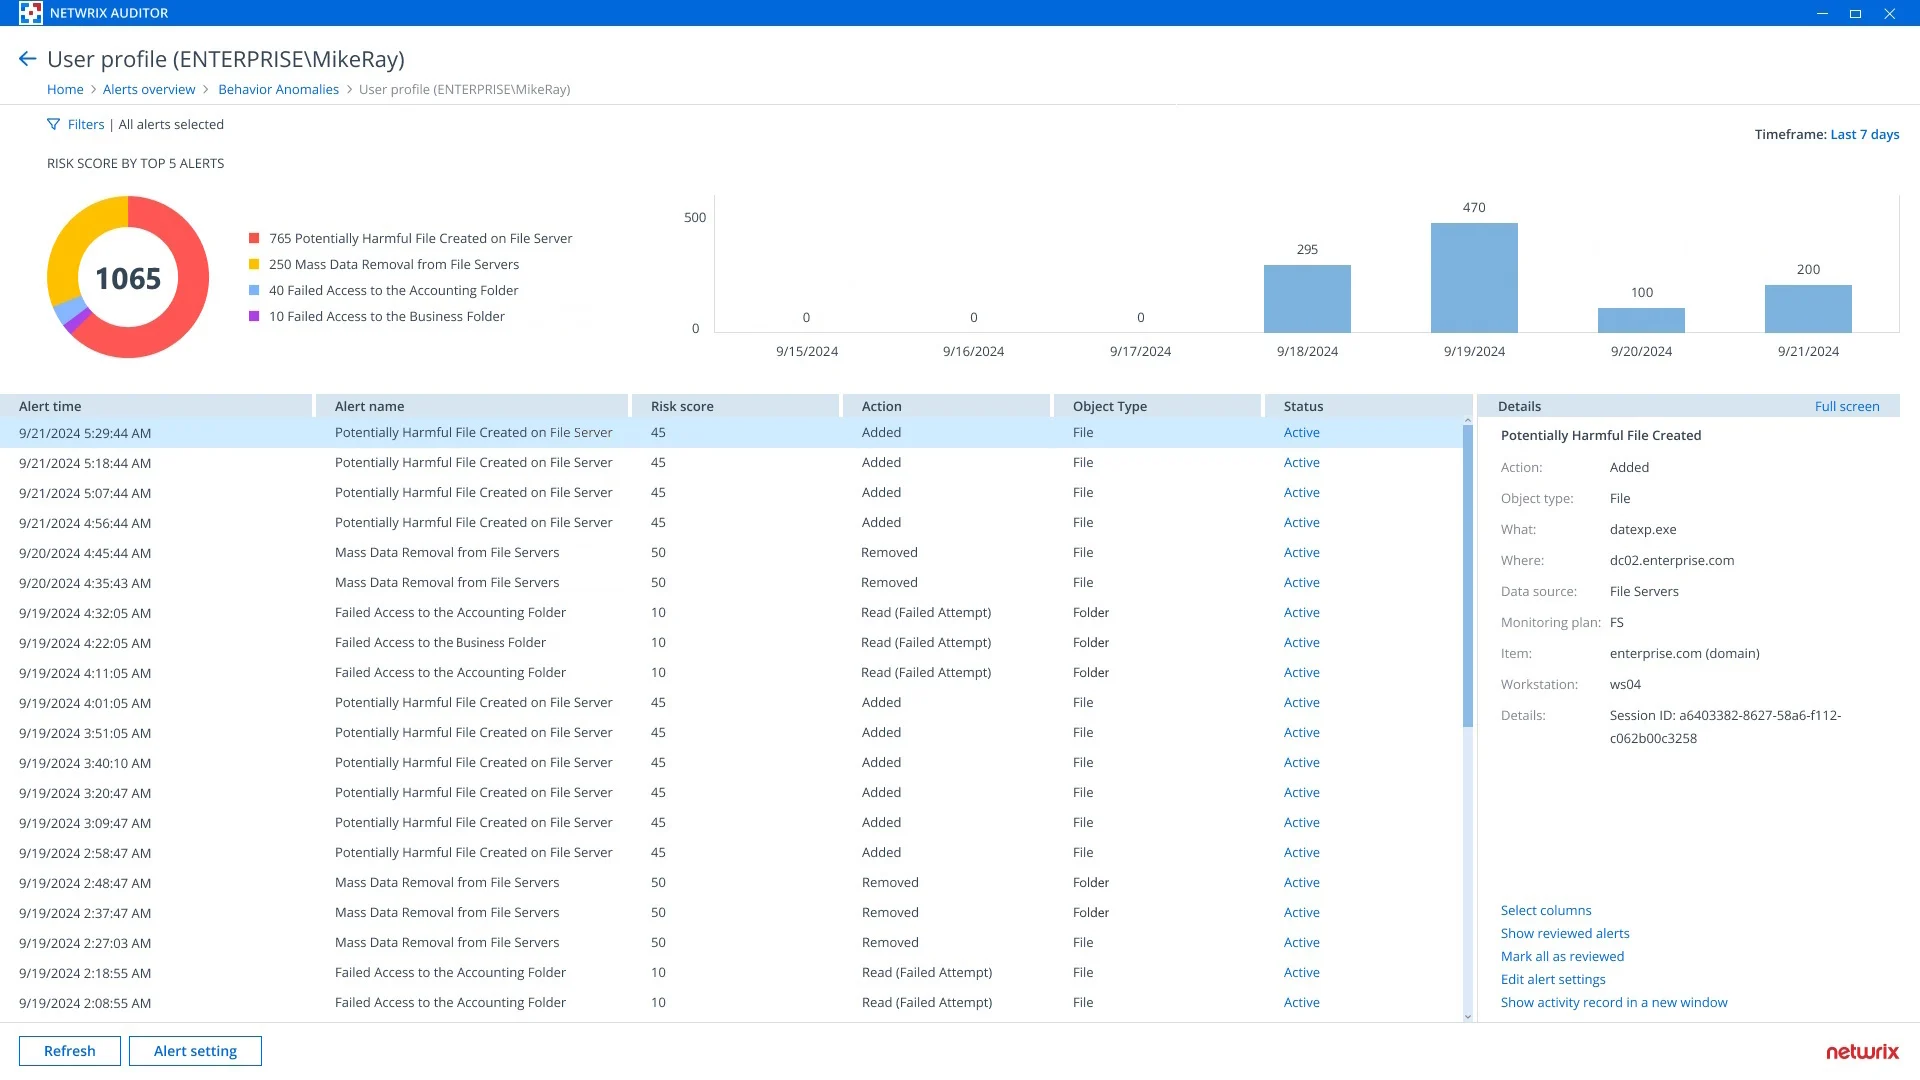Image resolution: width=1920 pixels, height=1080 pixels.
Task: Select alert time 9/19/2024 2:48:47 AM
Action: [85, 884]
